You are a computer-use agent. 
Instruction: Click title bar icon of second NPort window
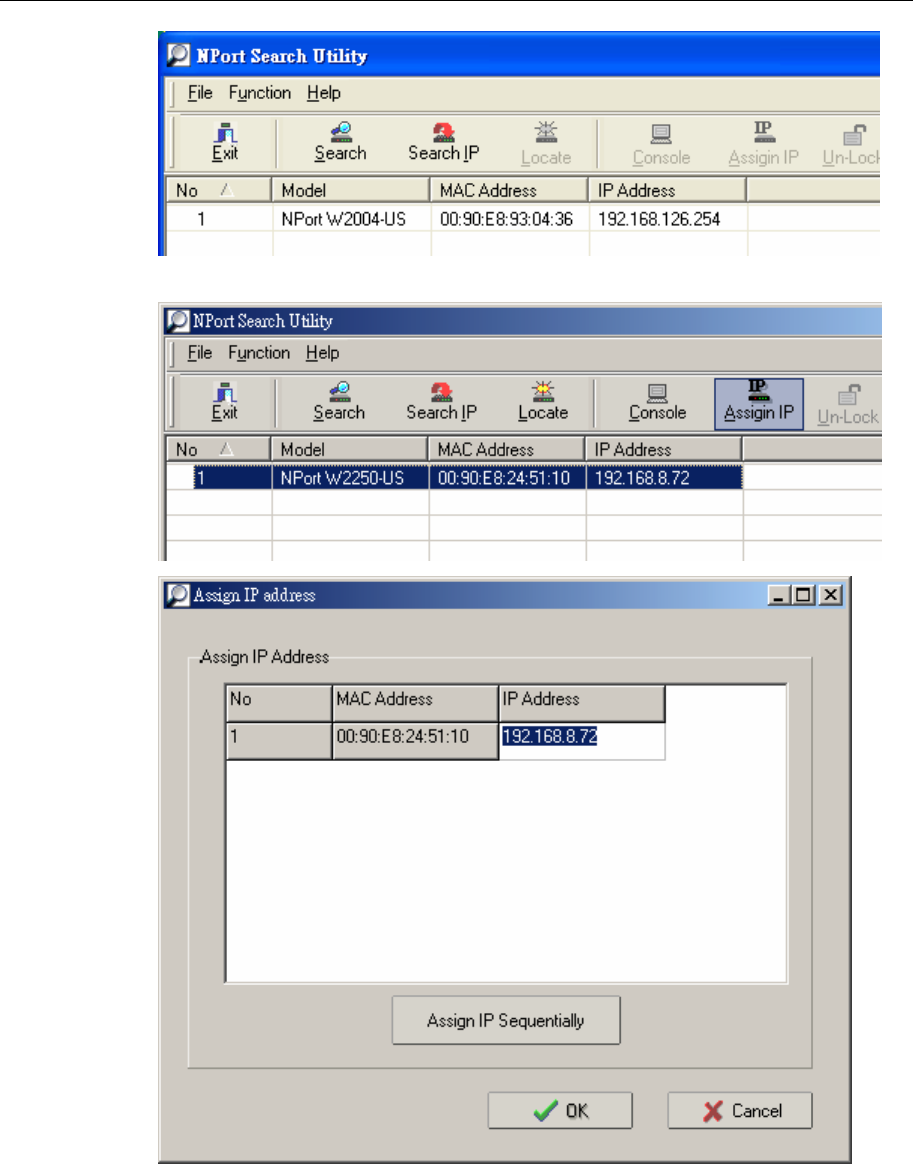(x=177, y=321)
